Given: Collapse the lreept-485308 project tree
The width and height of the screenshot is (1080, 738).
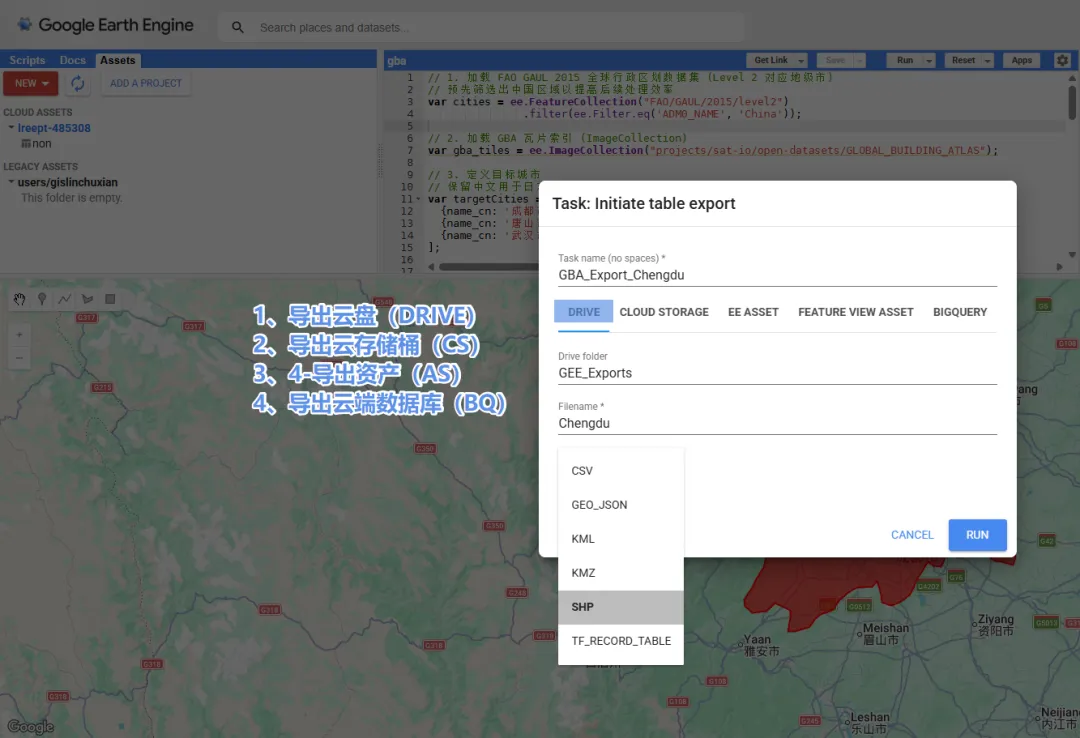Looking at the screenshot, I should point(11,127).
